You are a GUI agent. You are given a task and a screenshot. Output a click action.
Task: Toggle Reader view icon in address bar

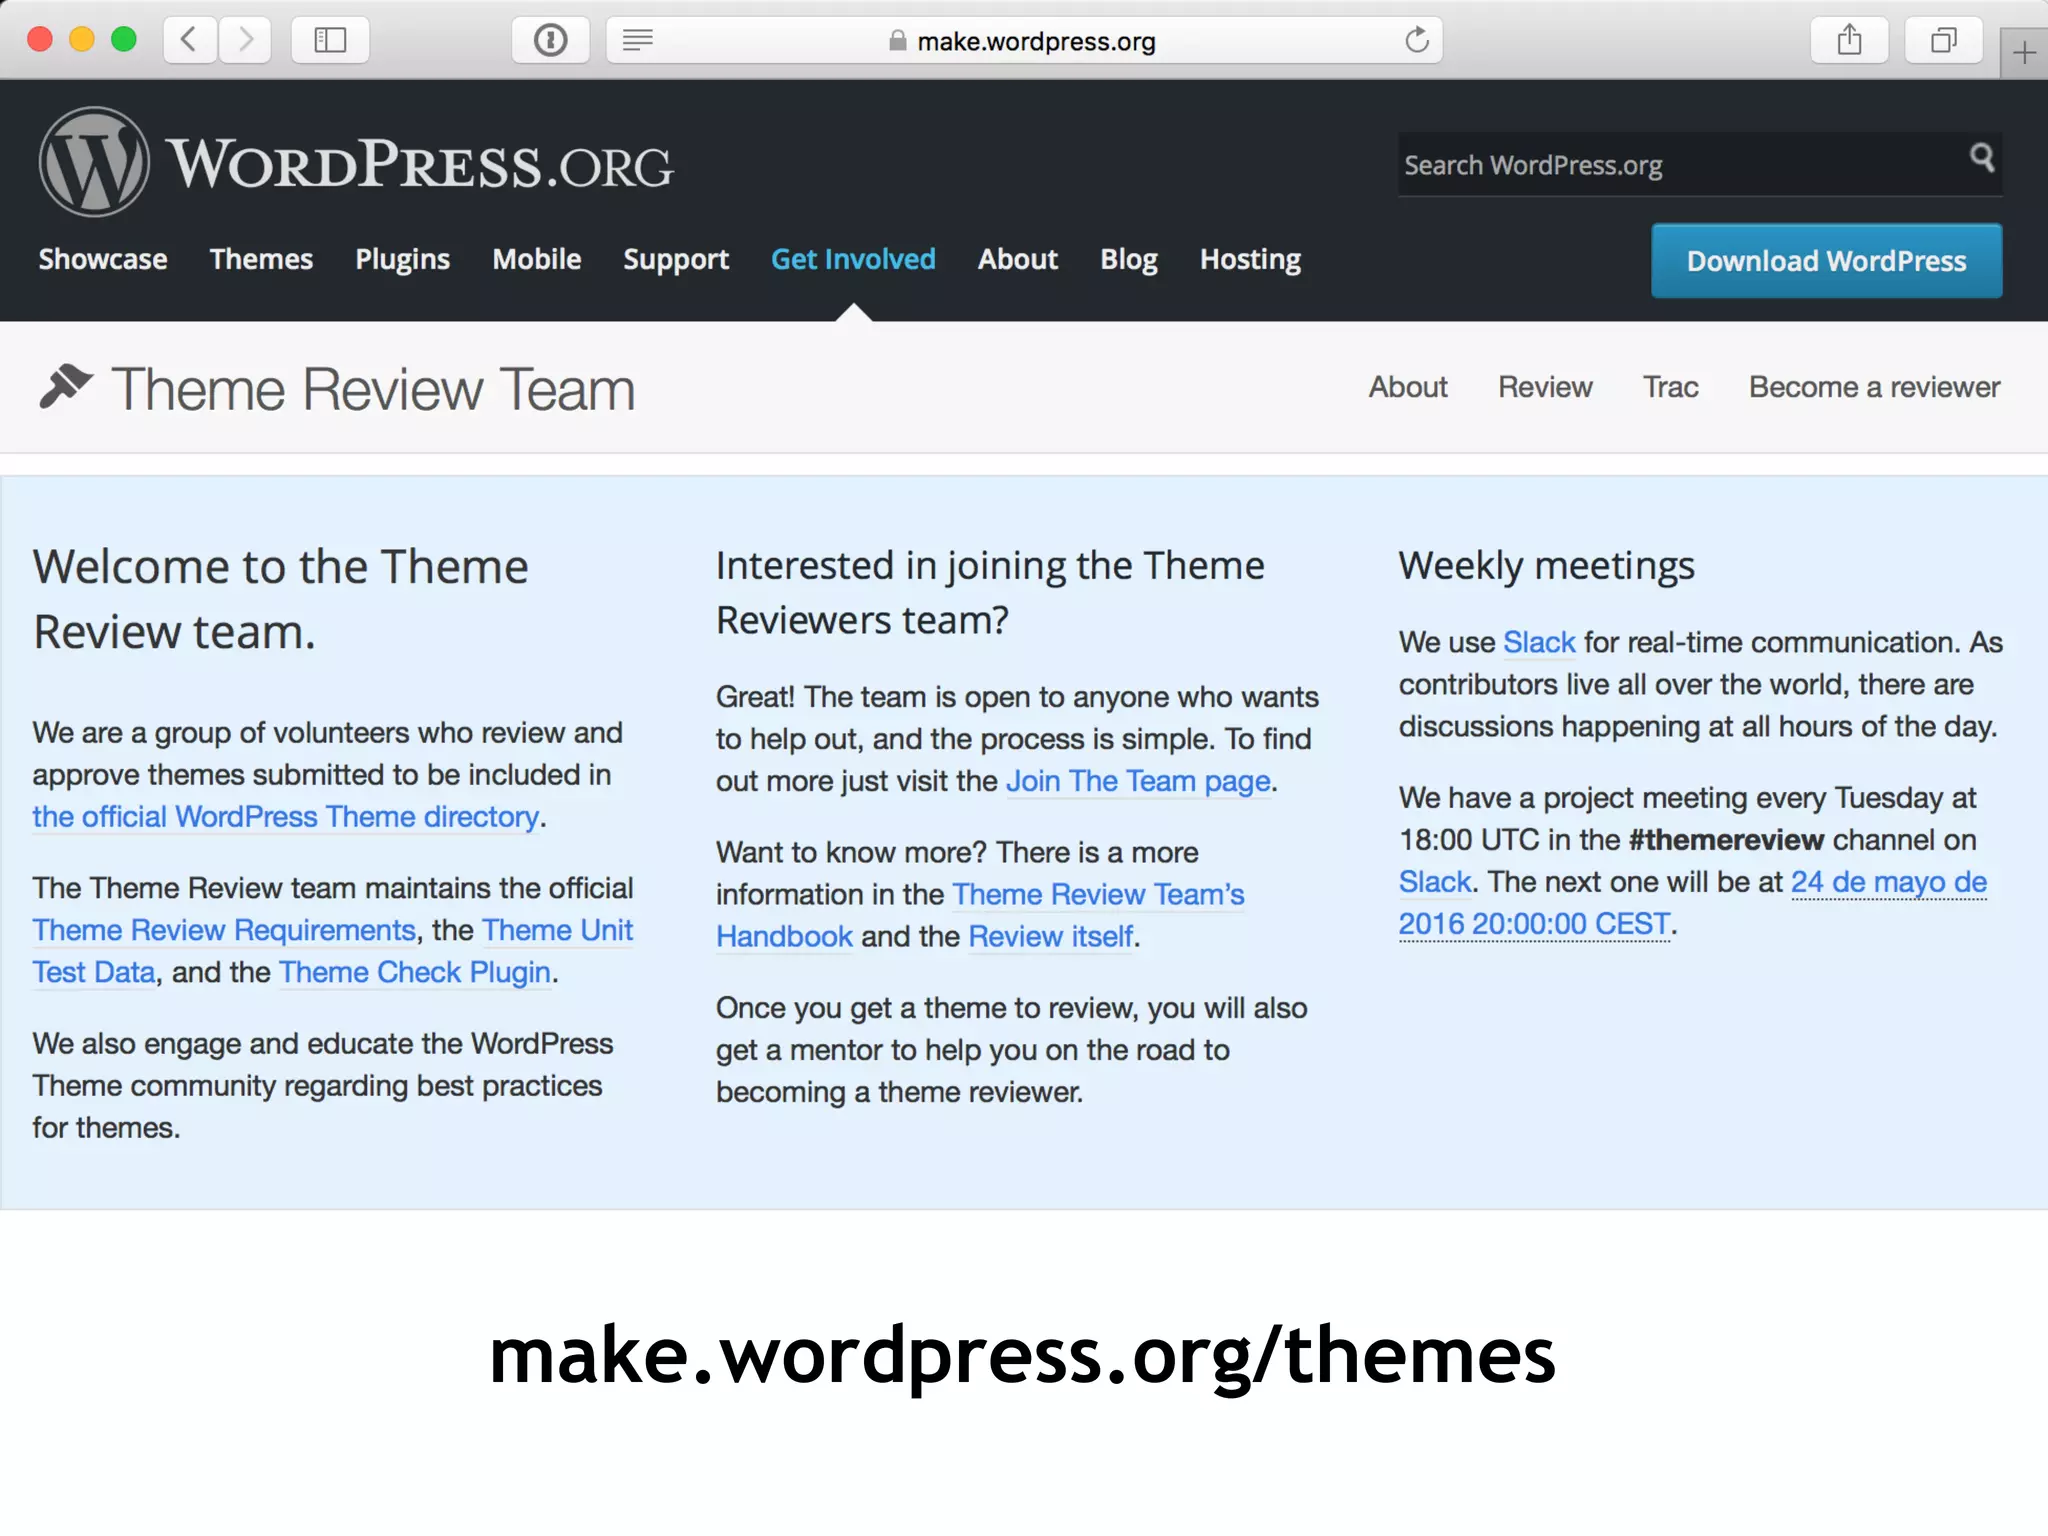pos(637,40)
